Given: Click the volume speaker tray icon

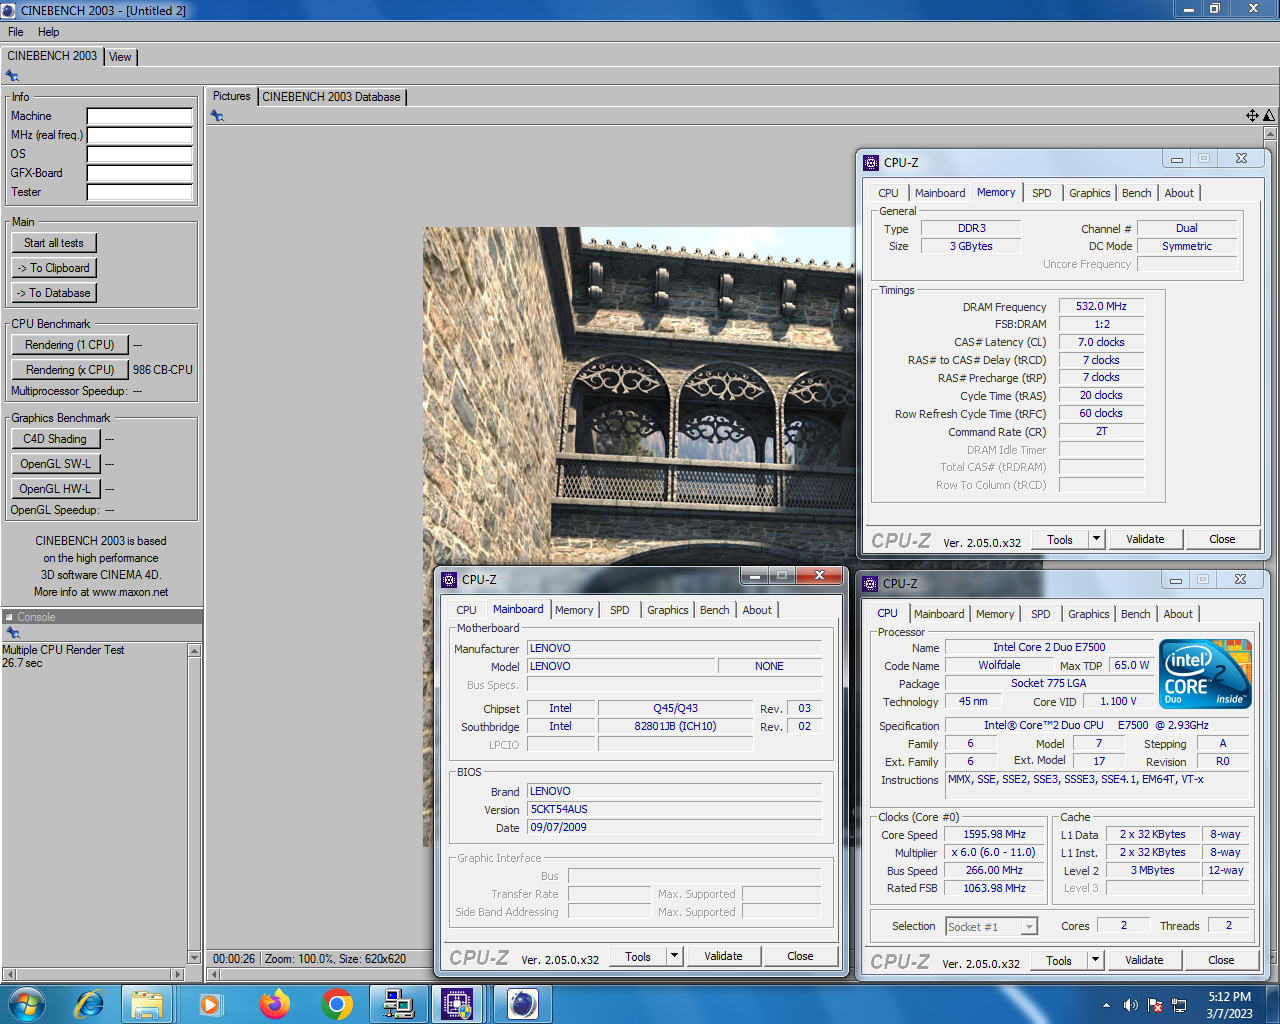Looking at the screenshot, I should 1130,1005.
